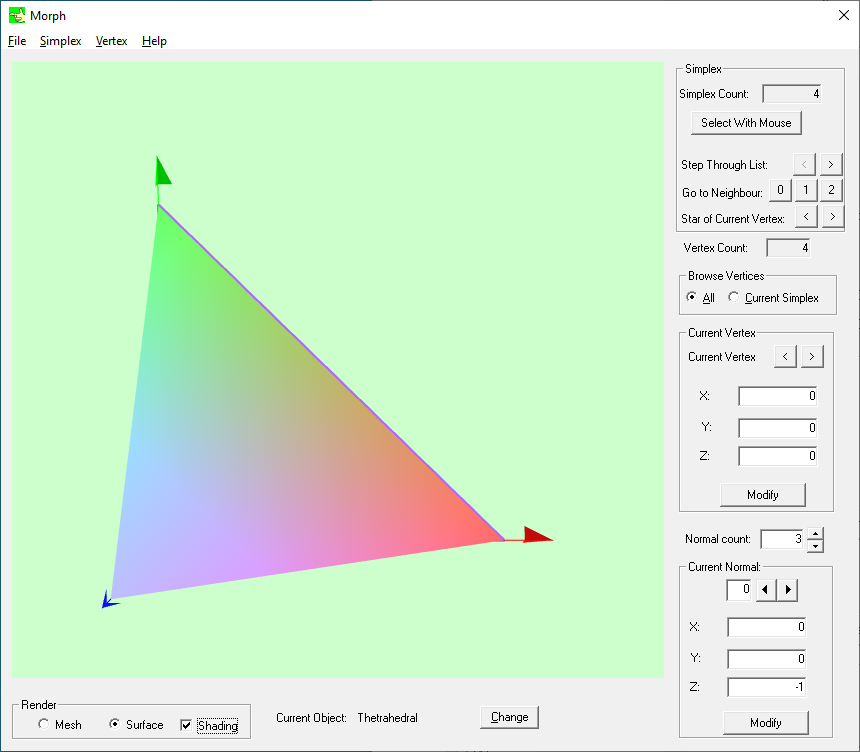
Task: Open the File menu
Action: click(x=17, y=41)
